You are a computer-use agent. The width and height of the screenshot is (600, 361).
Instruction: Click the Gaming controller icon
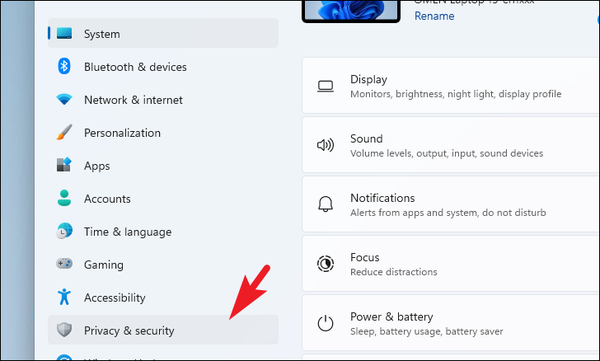[x=64, y=264]
